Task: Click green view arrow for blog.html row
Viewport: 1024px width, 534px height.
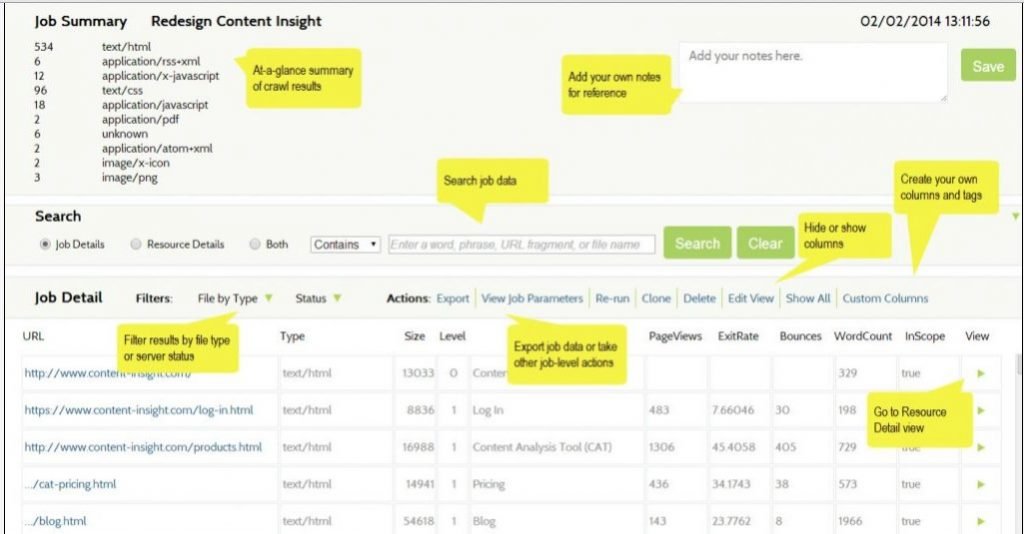Action: (x=981, y=521)
